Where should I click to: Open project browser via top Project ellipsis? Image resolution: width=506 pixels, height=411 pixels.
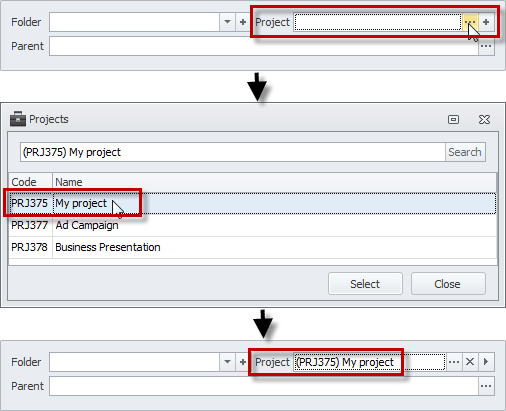(470, 22)
